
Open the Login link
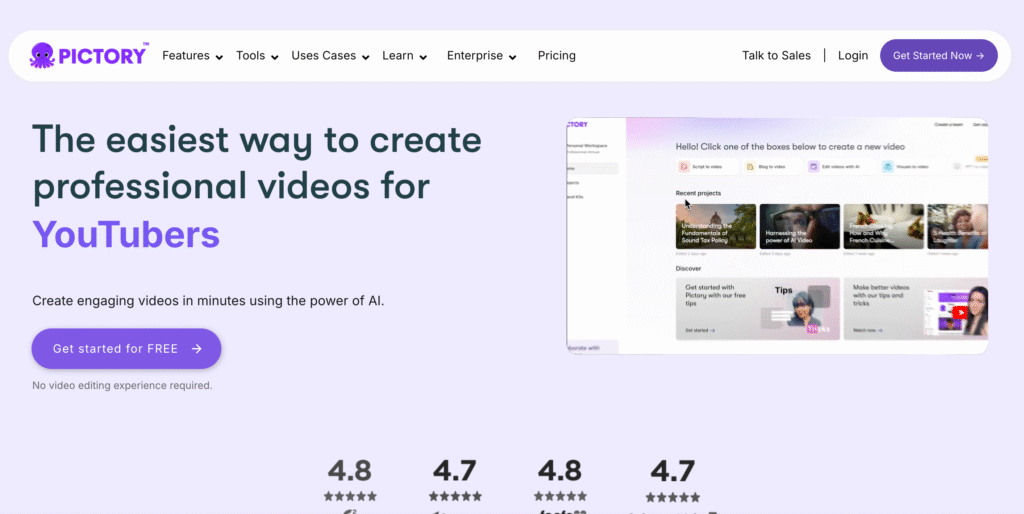(852, 56)
